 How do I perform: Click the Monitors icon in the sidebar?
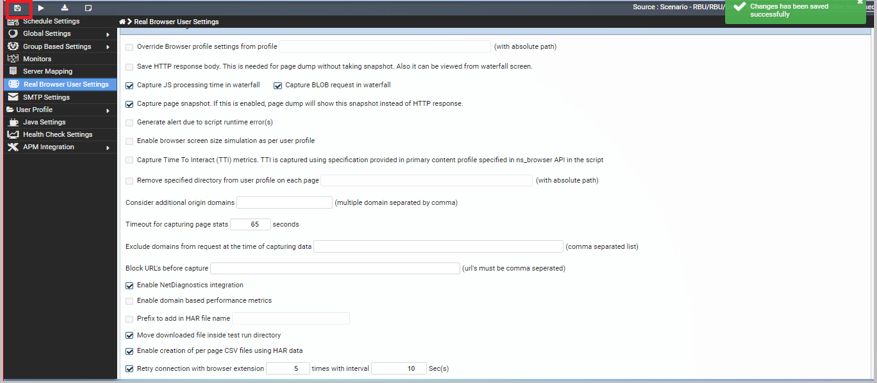point(13,59)
